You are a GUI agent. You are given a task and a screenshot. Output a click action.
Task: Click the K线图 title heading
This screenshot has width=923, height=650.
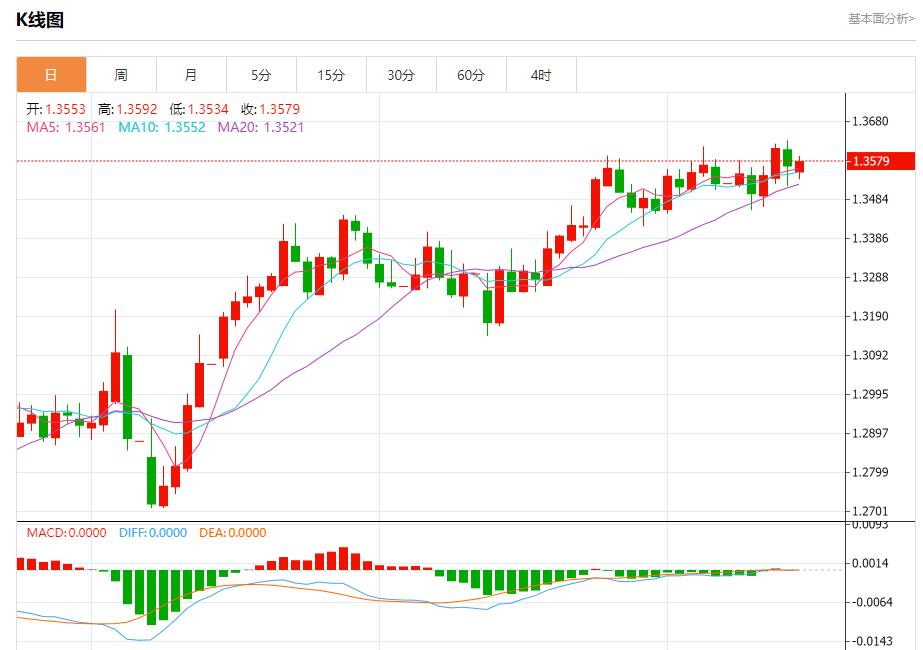pyautogui.click(x=40, y=20)
